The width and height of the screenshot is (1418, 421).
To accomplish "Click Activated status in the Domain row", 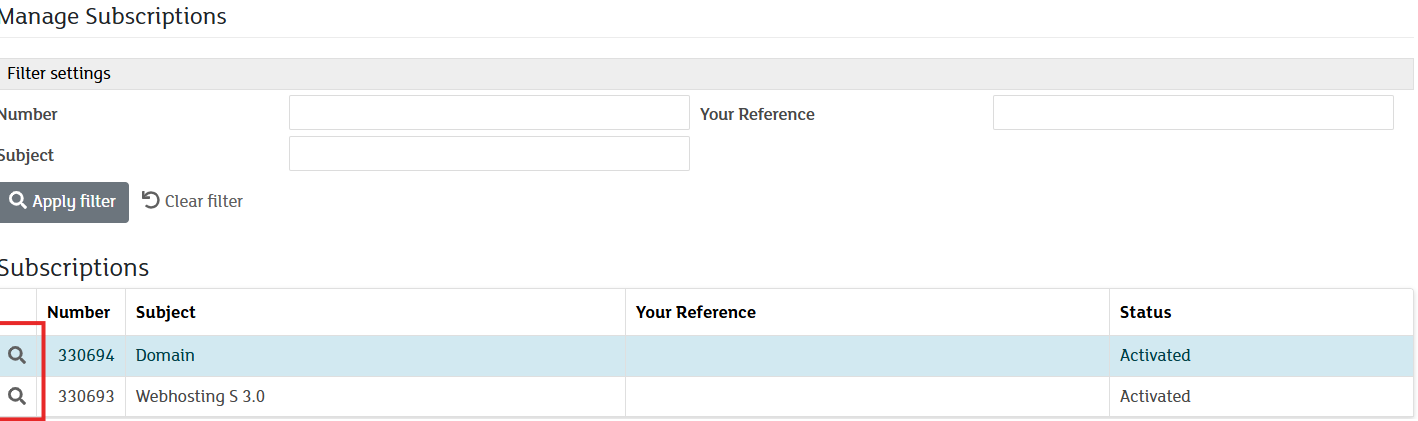I will pos(1155,355).
